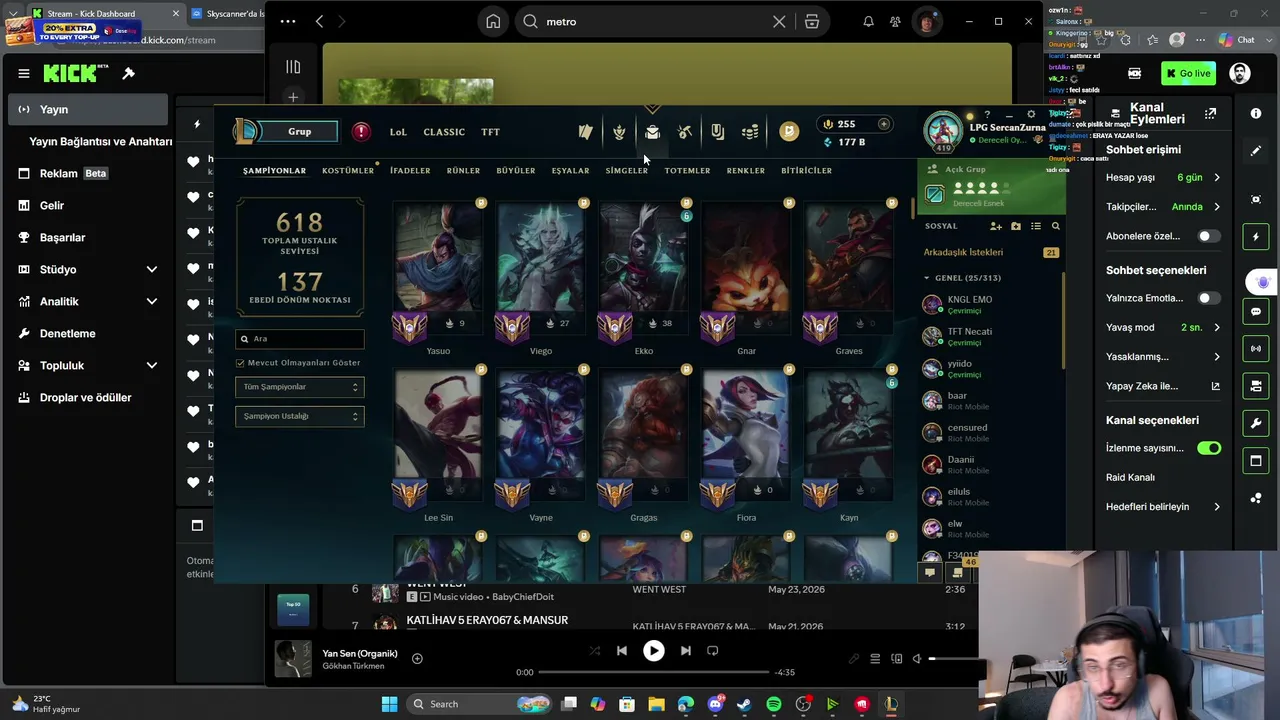Click the champion search field Ara

[x=300, y=339]
